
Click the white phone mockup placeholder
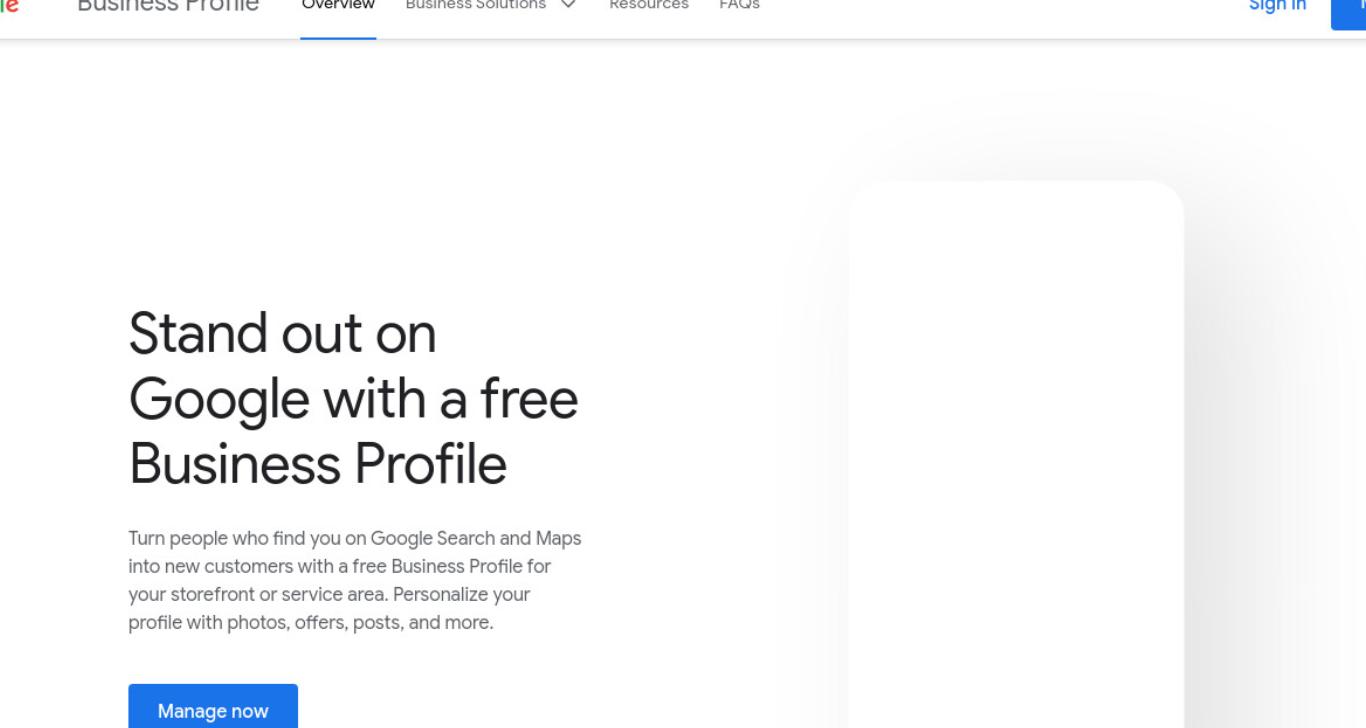1016,454
